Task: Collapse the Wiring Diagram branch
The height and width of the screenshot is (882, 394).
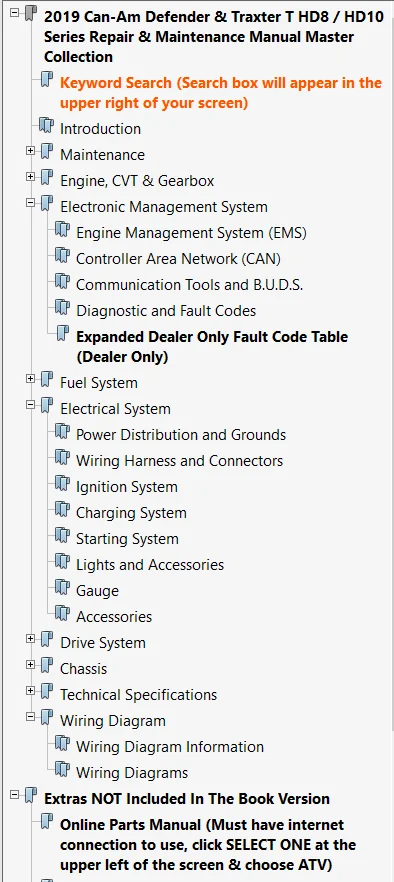Action: [30, 717]
